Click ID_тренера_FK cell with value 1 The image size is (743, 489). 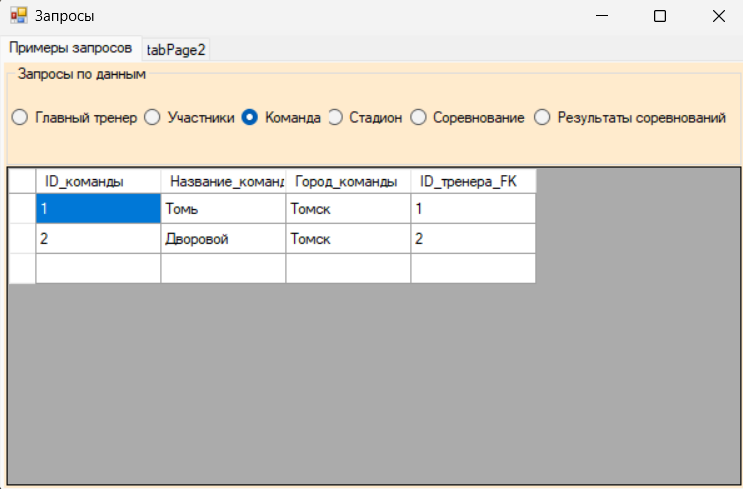pyautogui.click(x=473, y=208)
